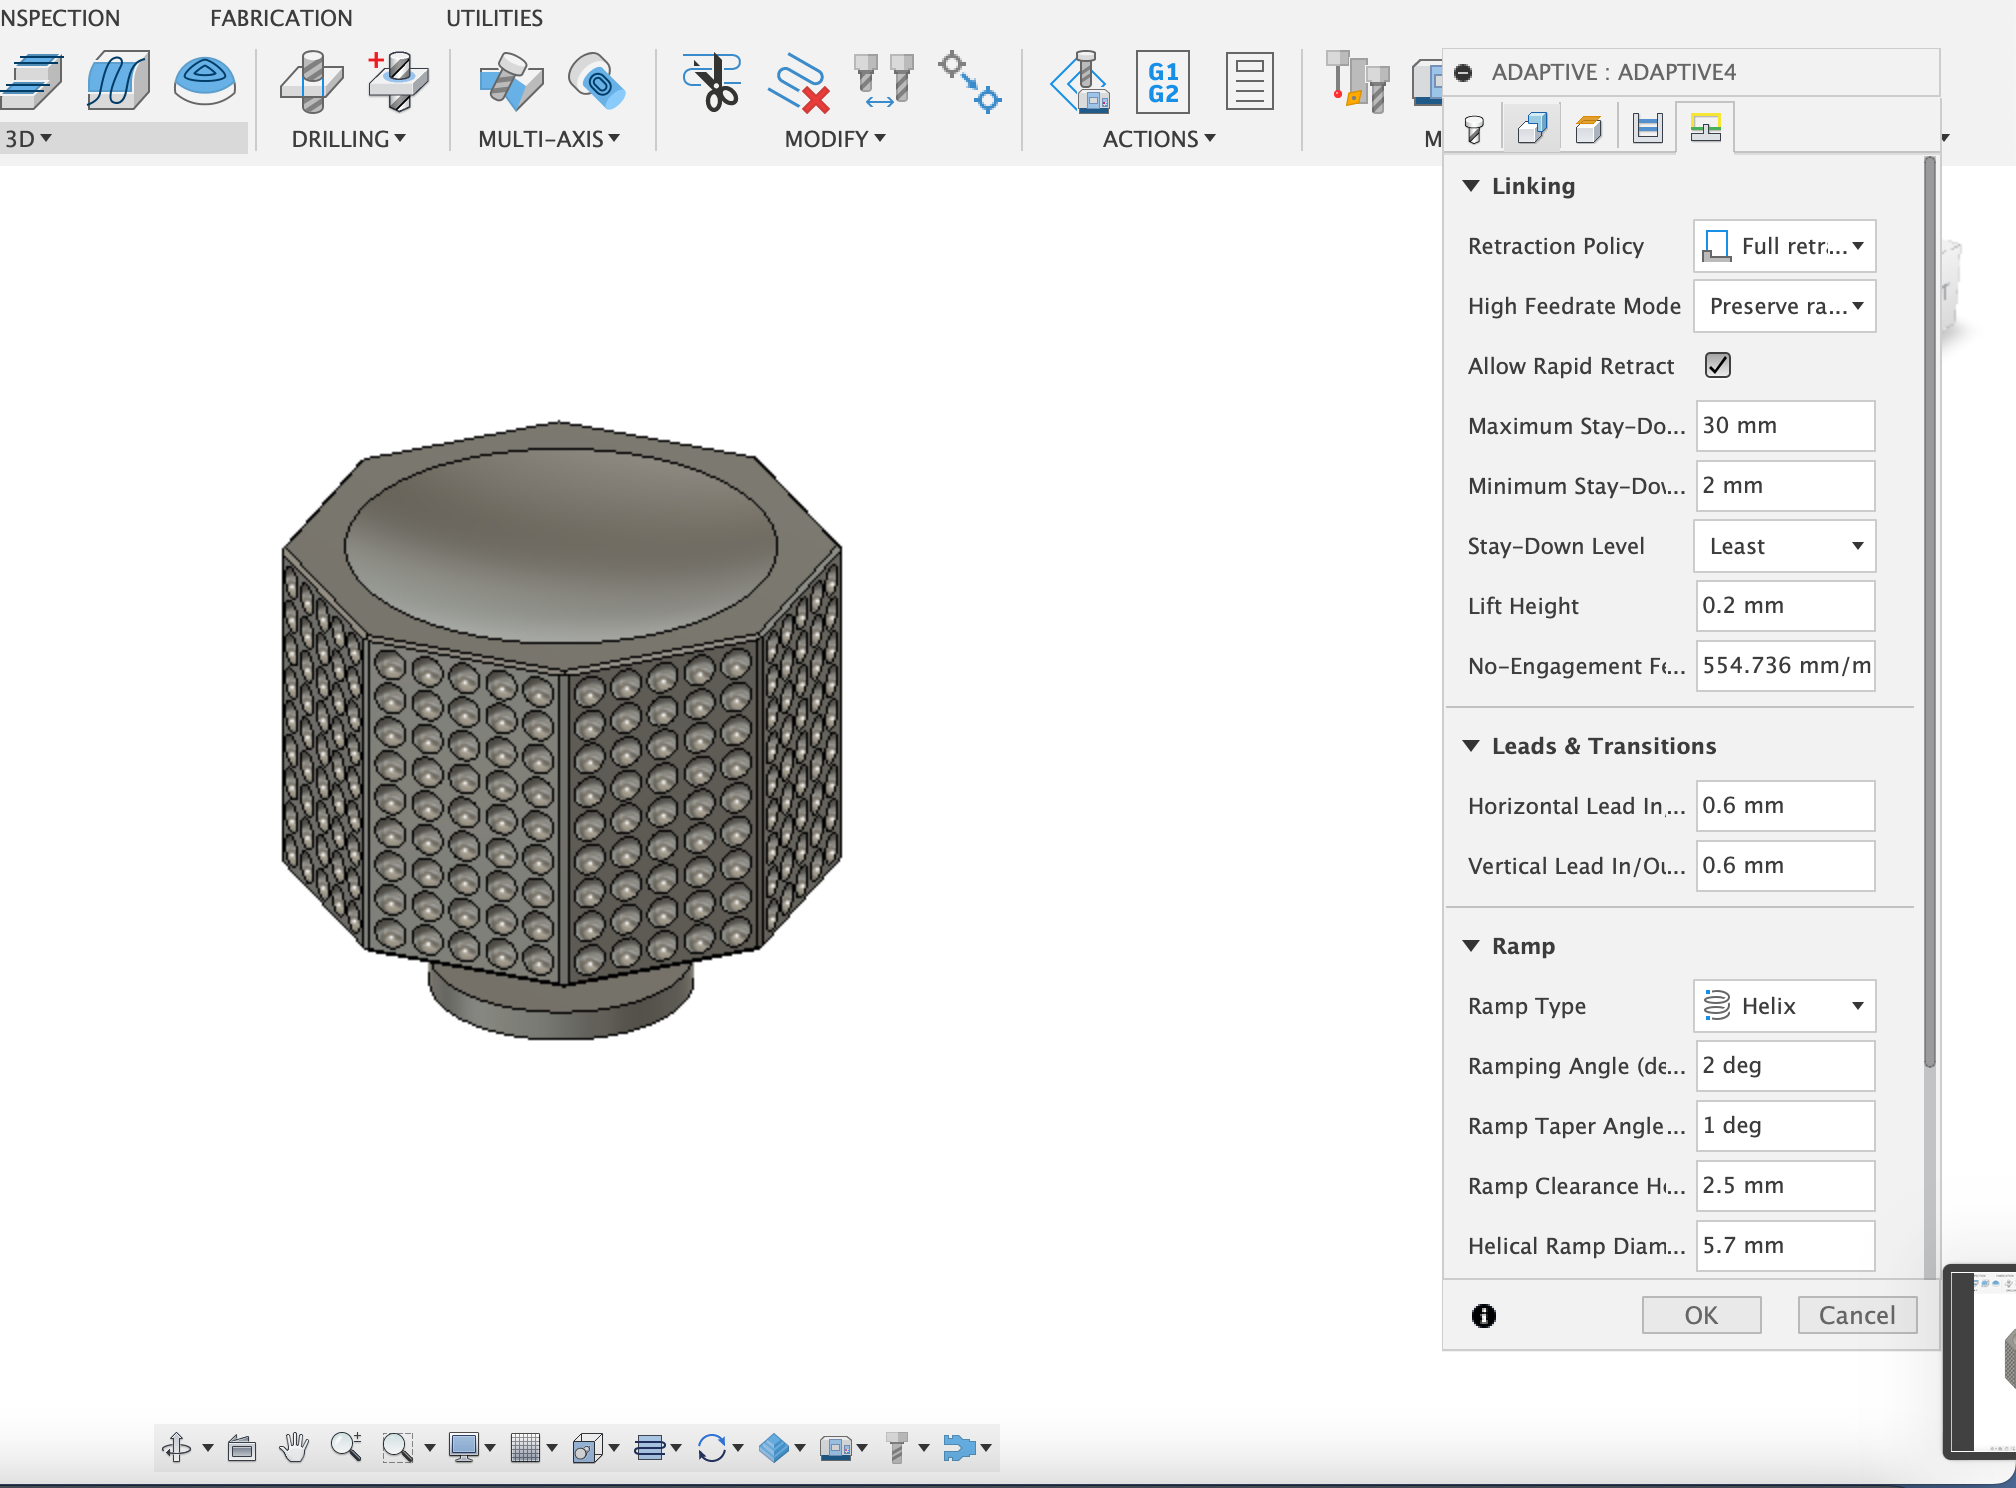This screenshot has height=1488, width=2016.
Task: Click Cancel to discard changes
Action: click(1855, 1313)
